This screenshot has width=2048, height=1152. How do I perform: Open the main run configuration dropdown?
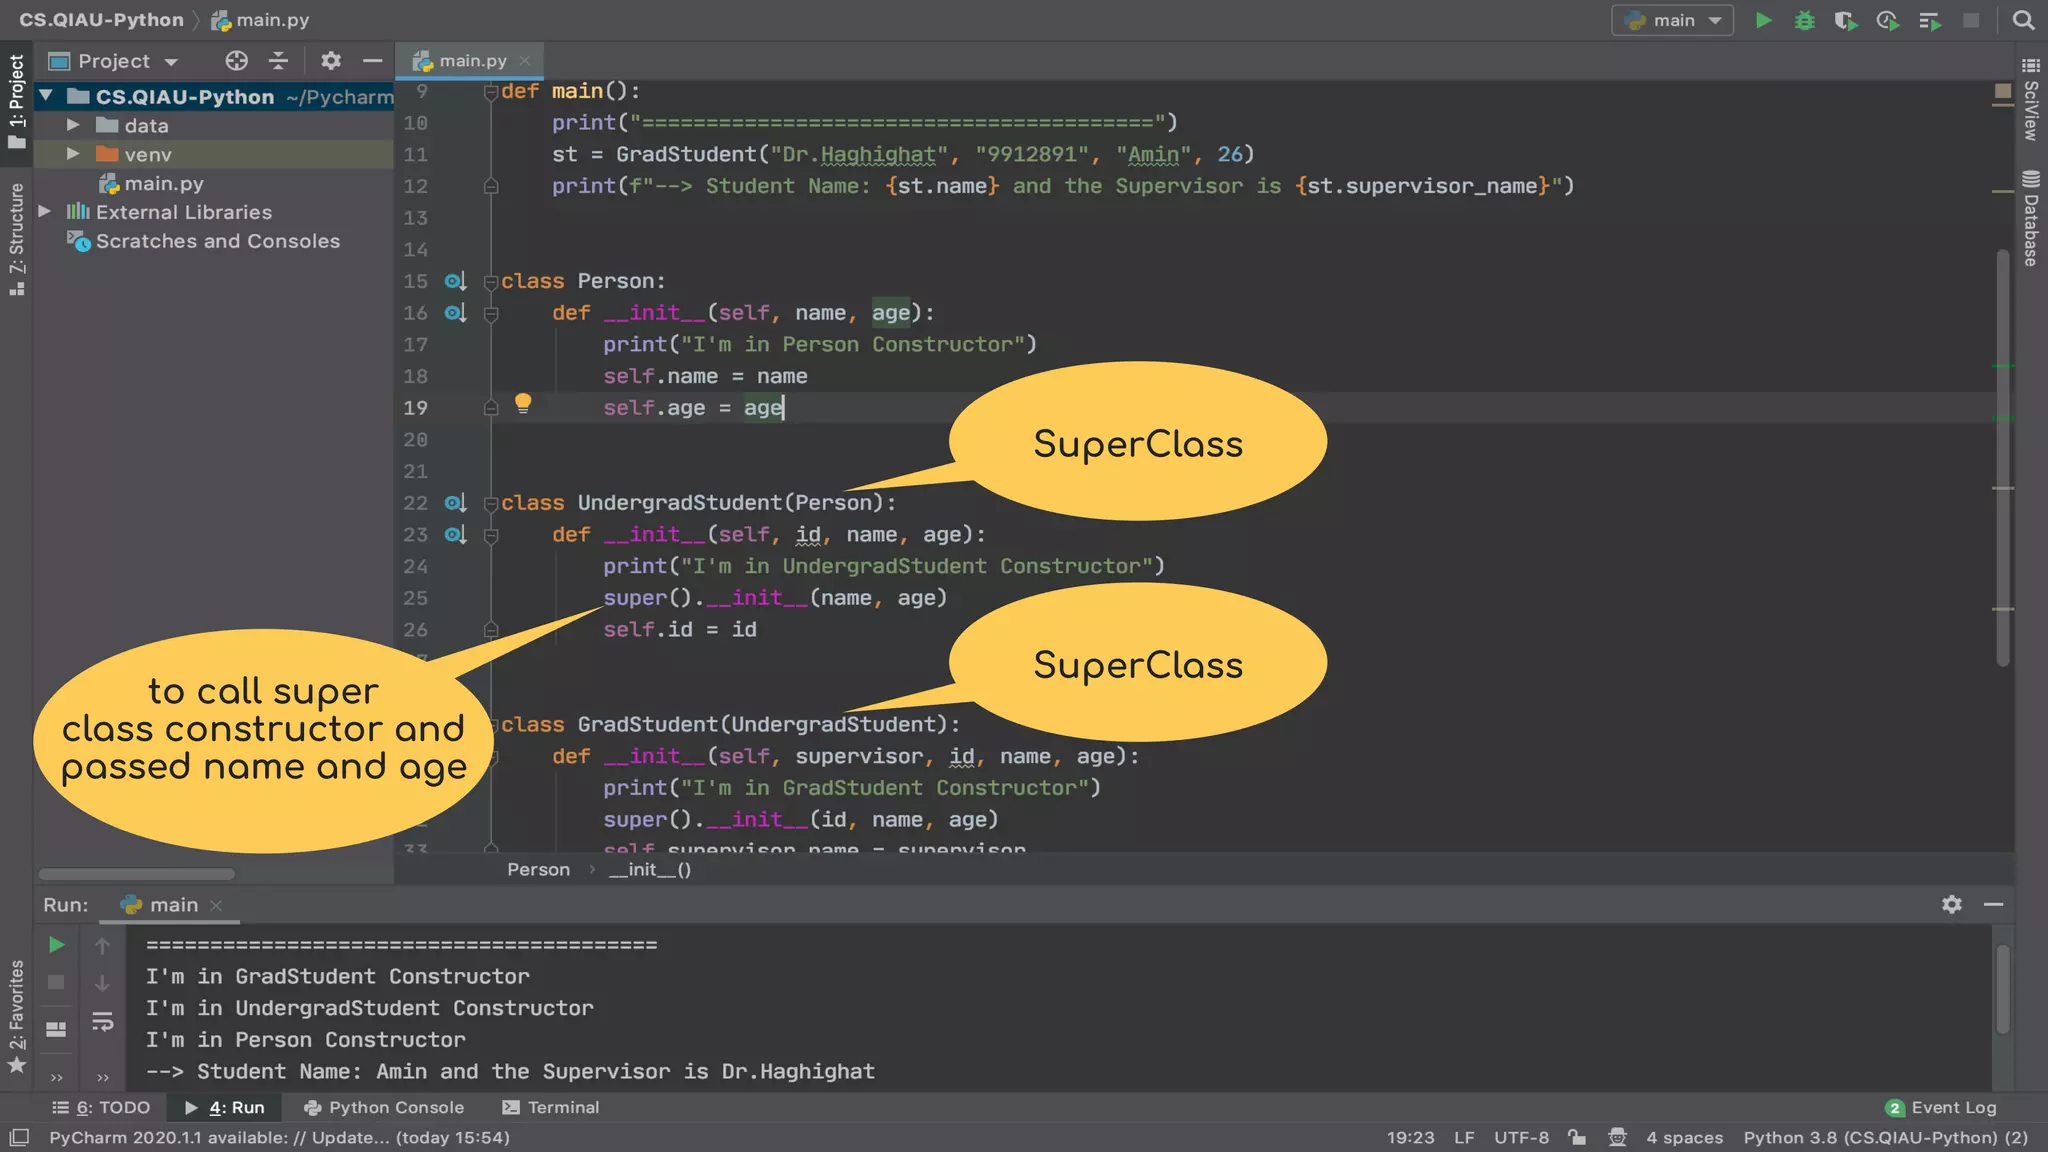(1672, 20)
